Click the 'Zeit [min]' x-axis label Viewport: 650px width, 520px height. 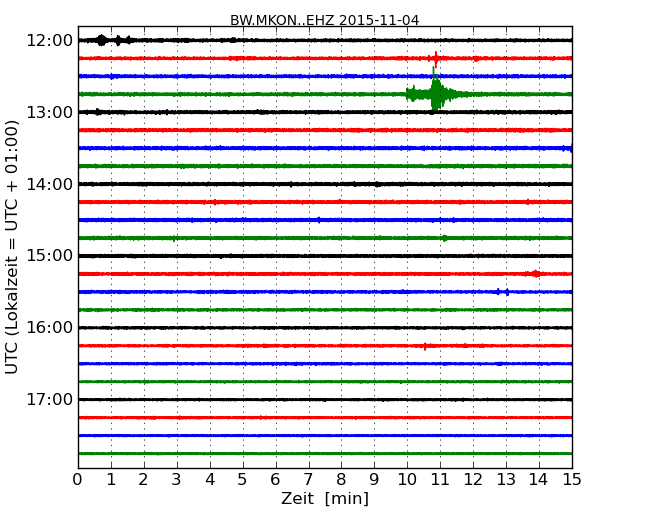coord(325,498)
